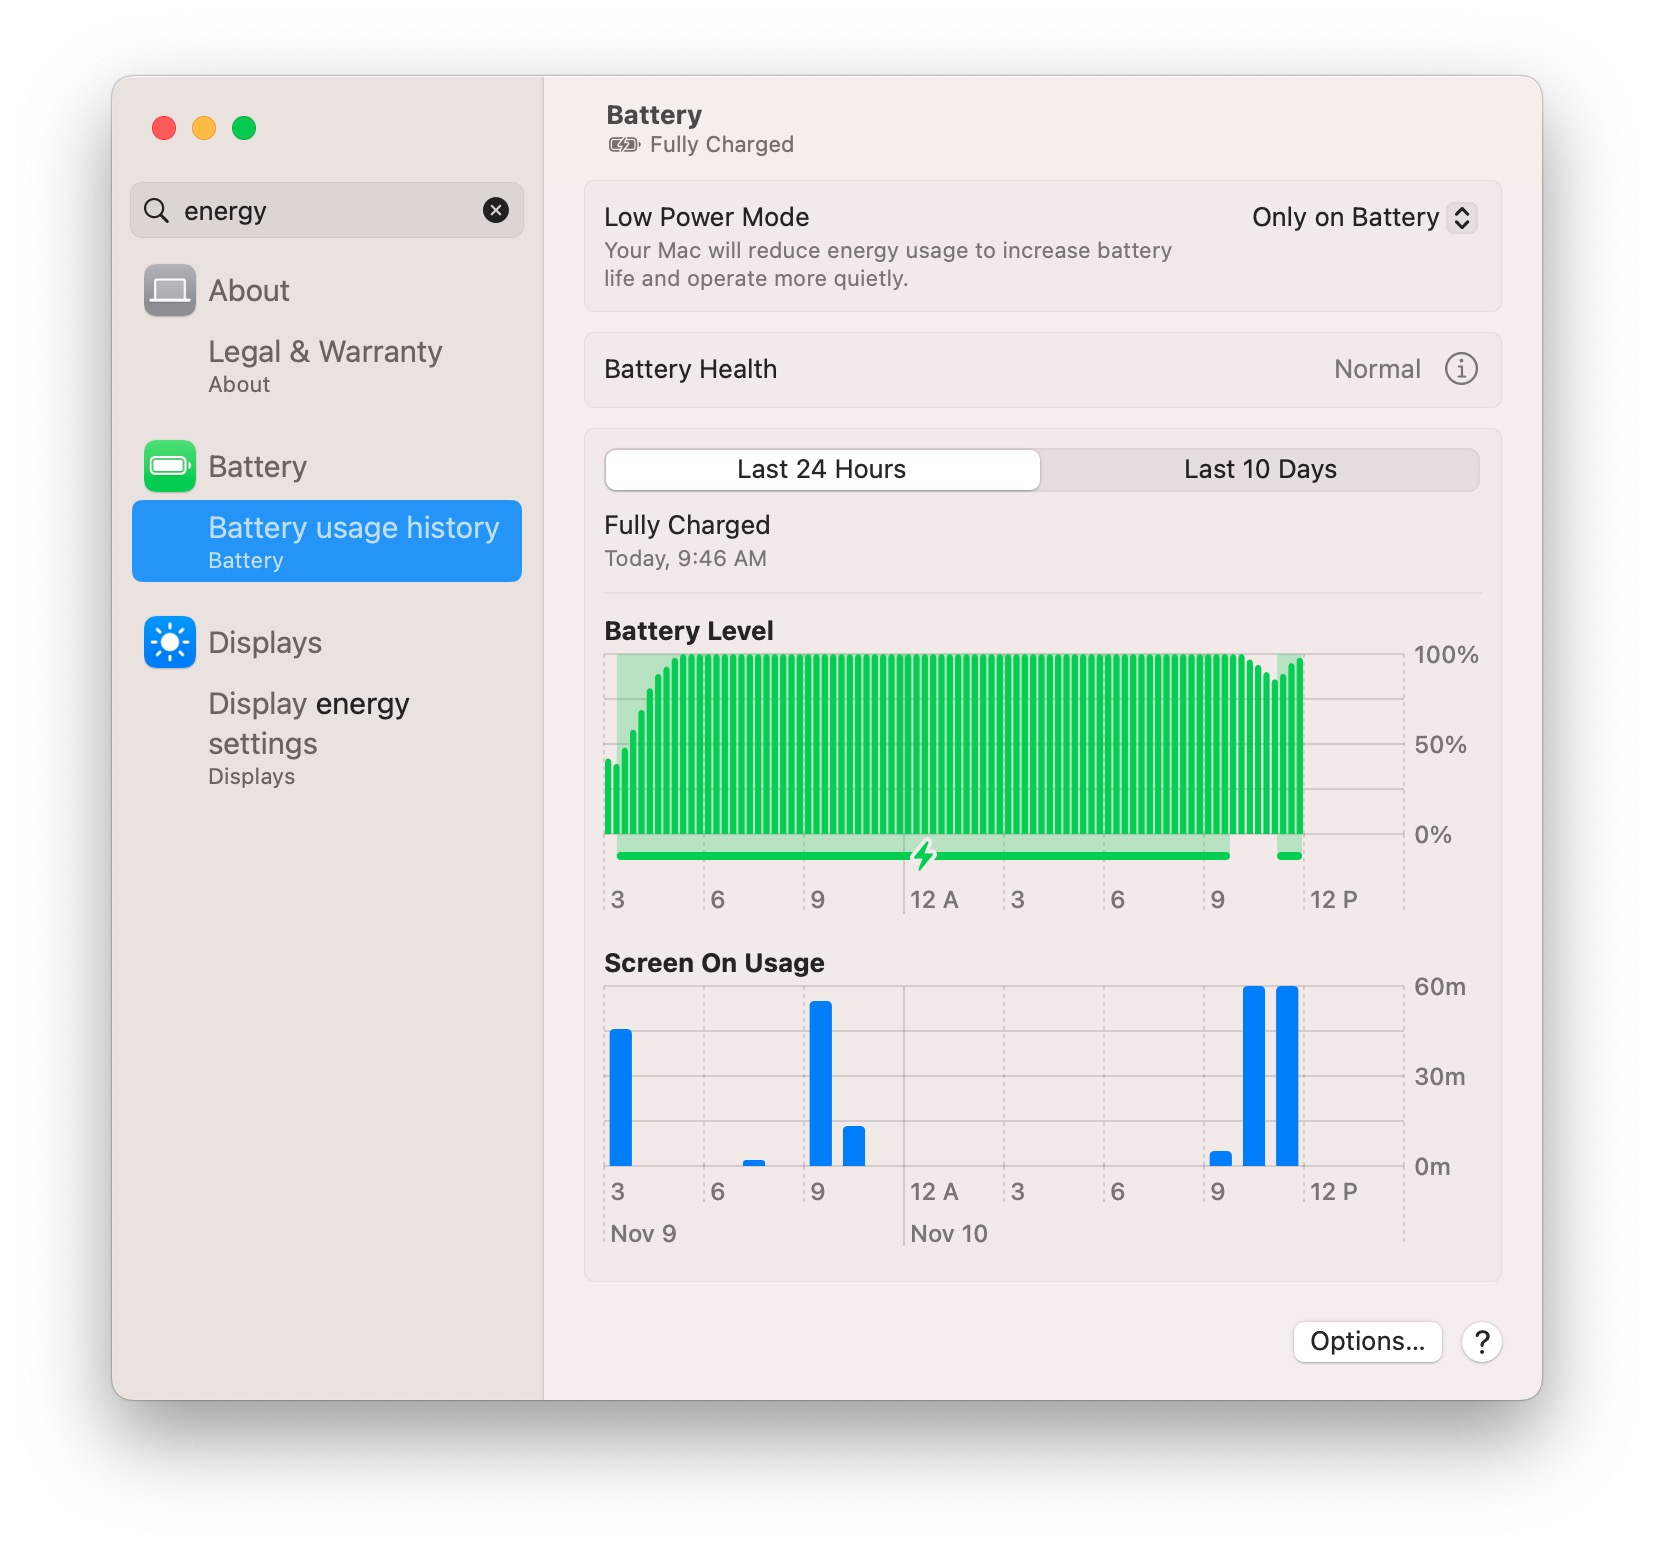Click the Only on Battery stepper chevrons
Image resolution: width=1654 pixels, height=1548 pixels.
tap(1463, 217)
